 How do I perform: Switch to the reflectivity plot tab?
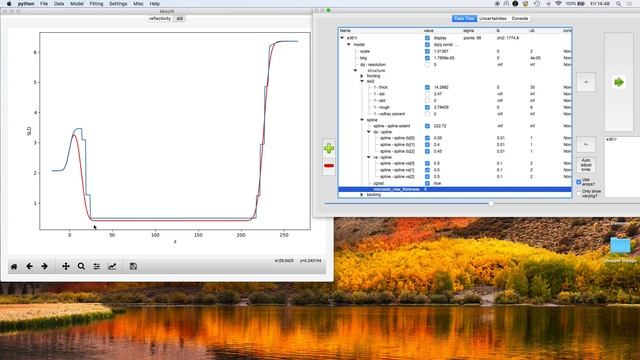pos(160,19)
